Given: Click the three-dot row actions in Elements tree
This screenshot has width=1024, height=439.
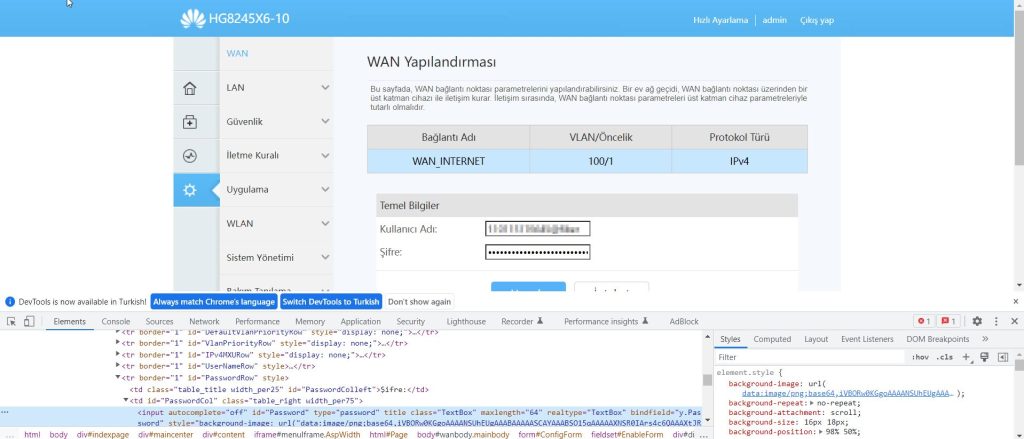Looking at the screenshot, I should point(5,413).
